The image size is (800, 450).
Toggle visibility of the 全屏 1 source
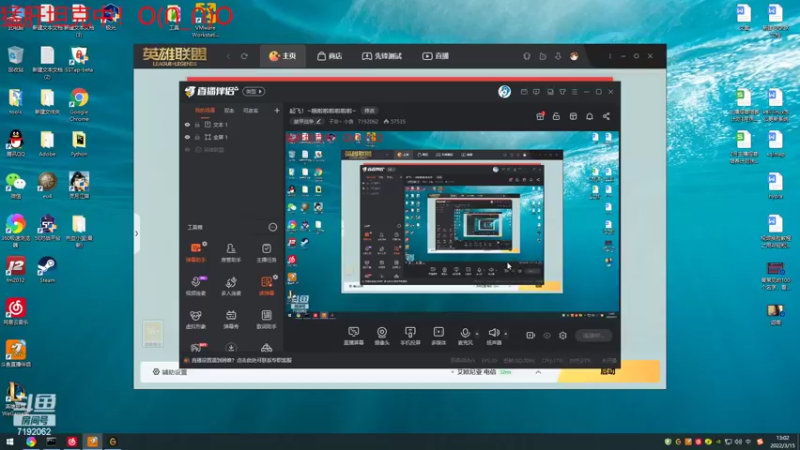point(187,137)
